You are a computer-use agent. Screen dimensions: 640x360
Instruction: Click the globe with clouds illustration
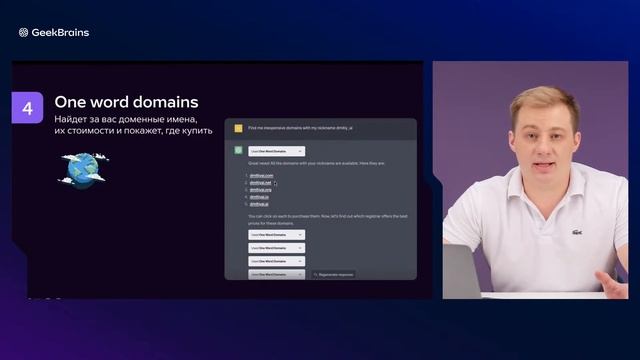tap(84, 170)
